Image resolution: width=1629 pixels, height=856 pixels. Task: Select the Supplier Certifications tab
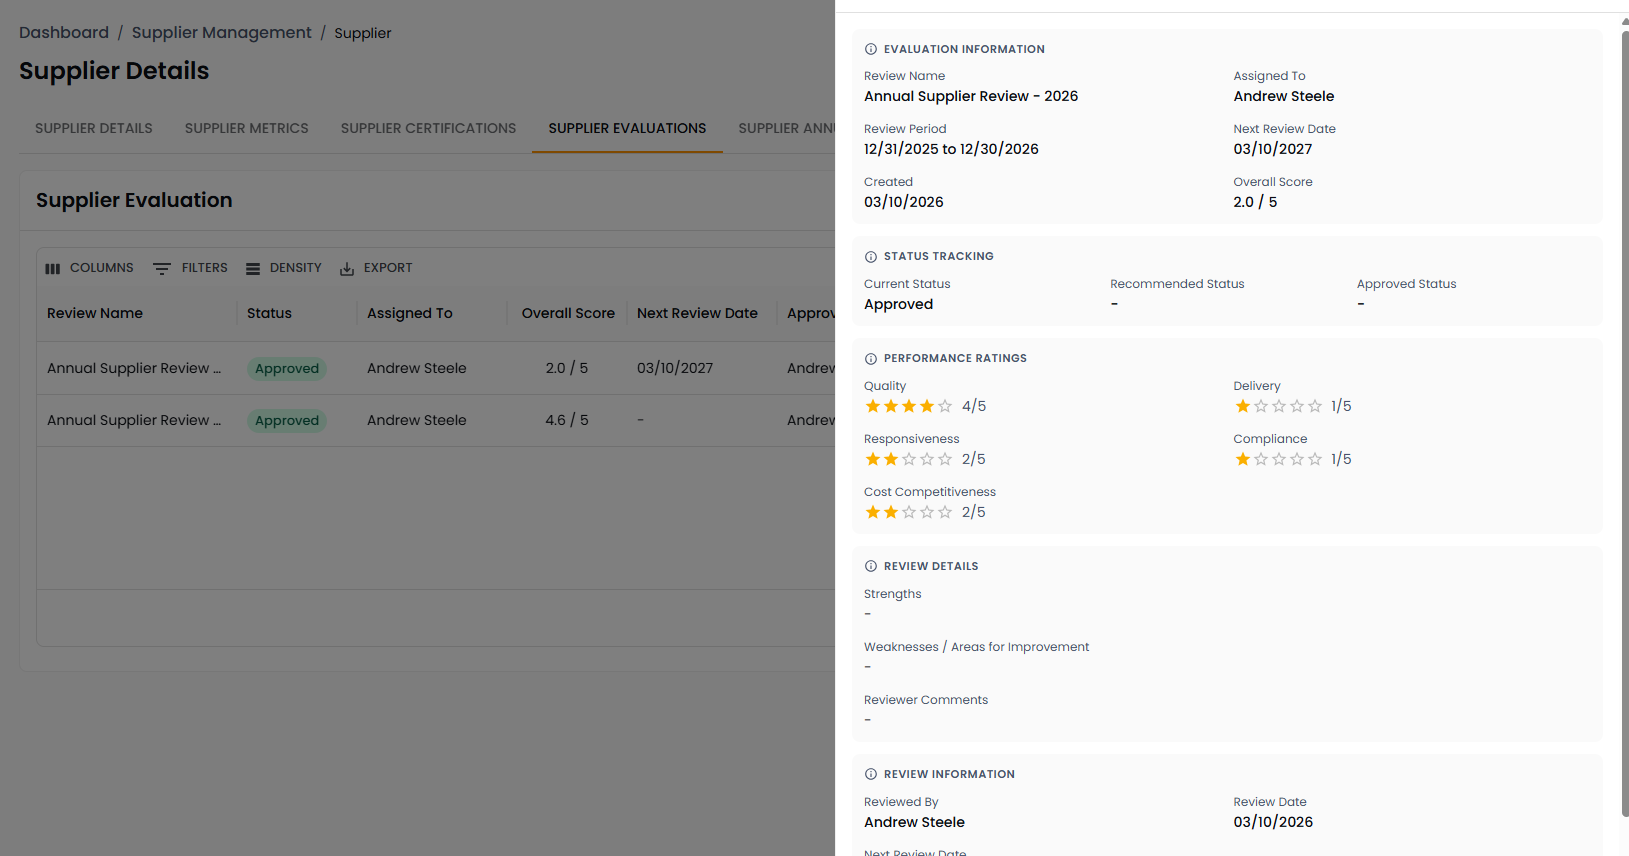click(428, 129)
